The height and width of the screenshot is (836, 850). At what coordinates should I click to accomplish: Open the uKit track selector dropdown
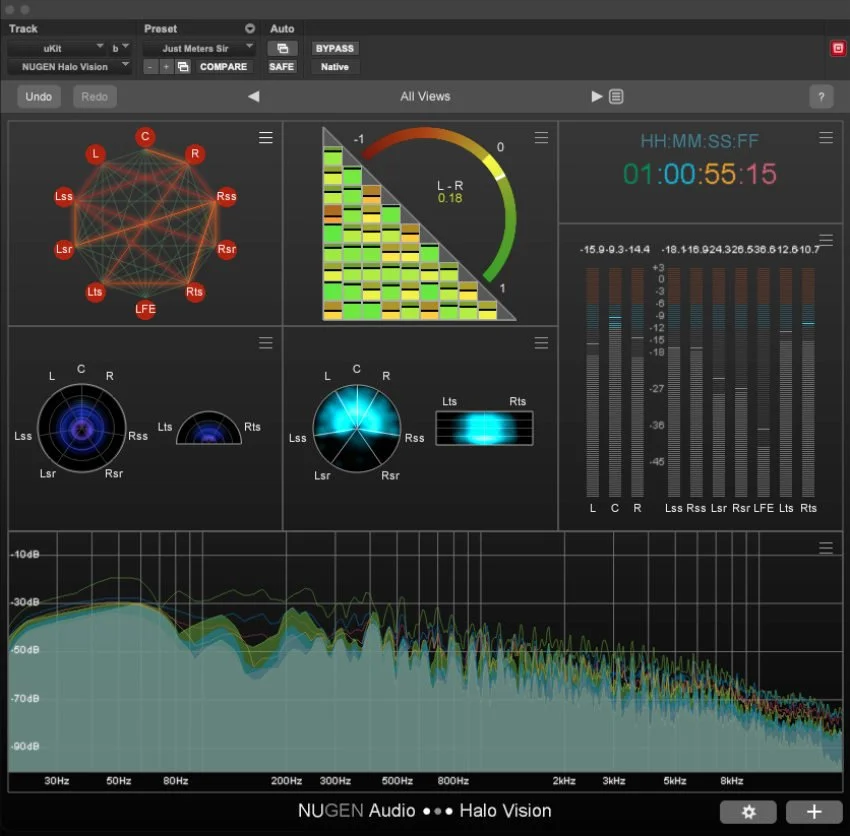[x=56, y=48]
